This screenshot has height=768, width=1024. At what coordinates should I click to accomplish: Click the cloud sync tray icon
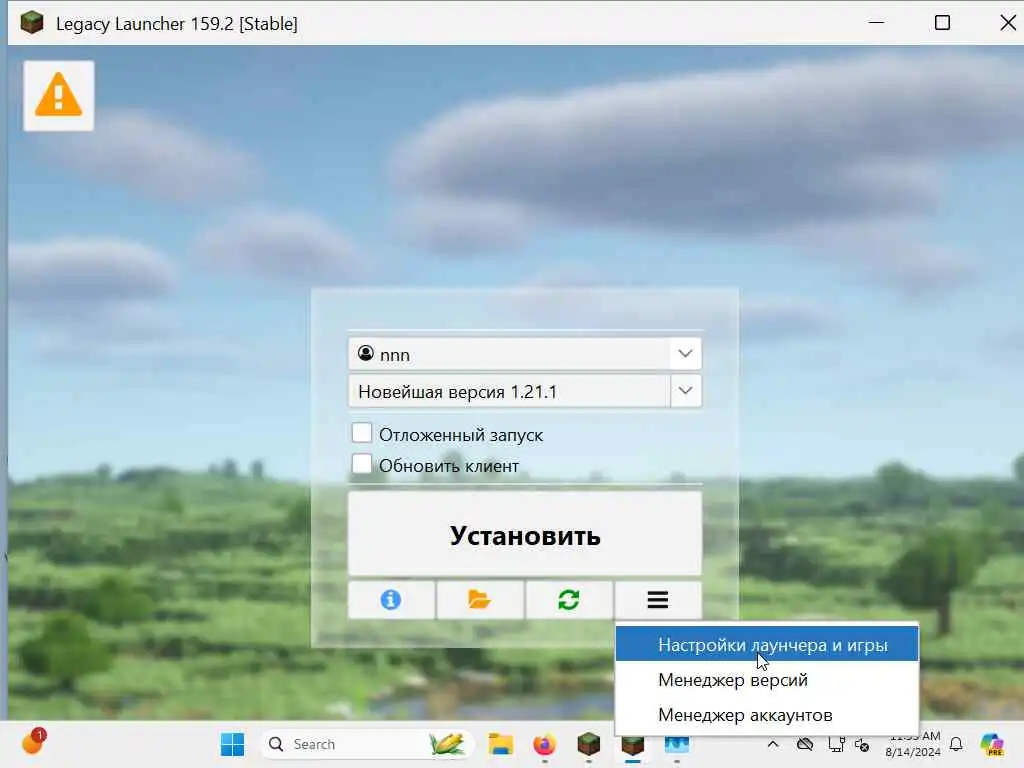coord(805,744)
